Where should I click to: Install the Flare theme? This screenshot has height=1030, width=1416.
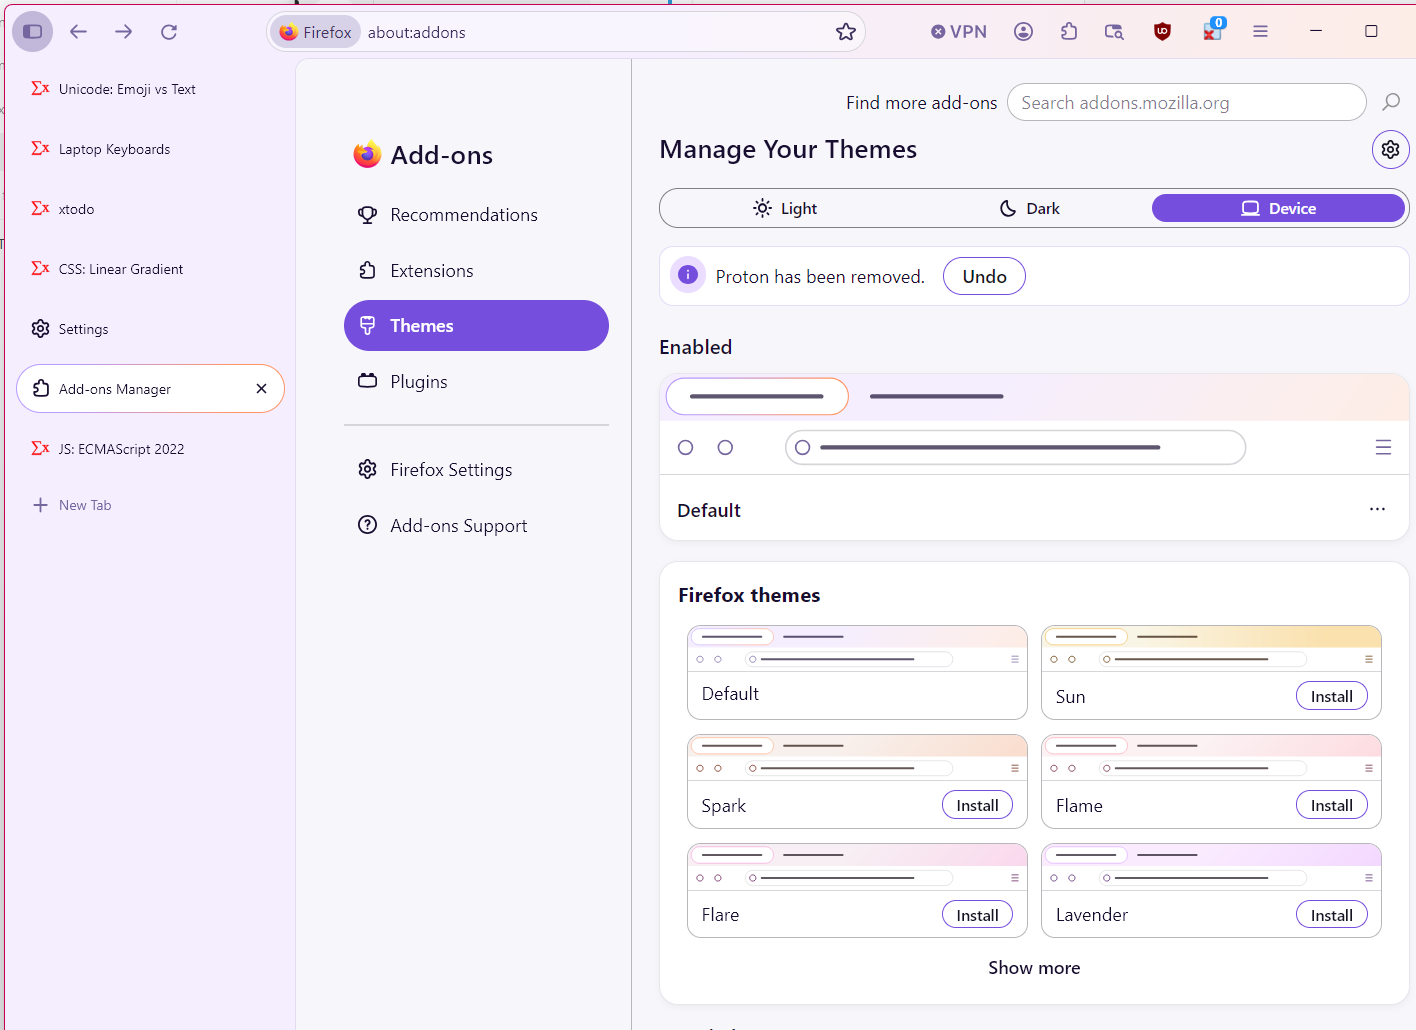point(977,915)
